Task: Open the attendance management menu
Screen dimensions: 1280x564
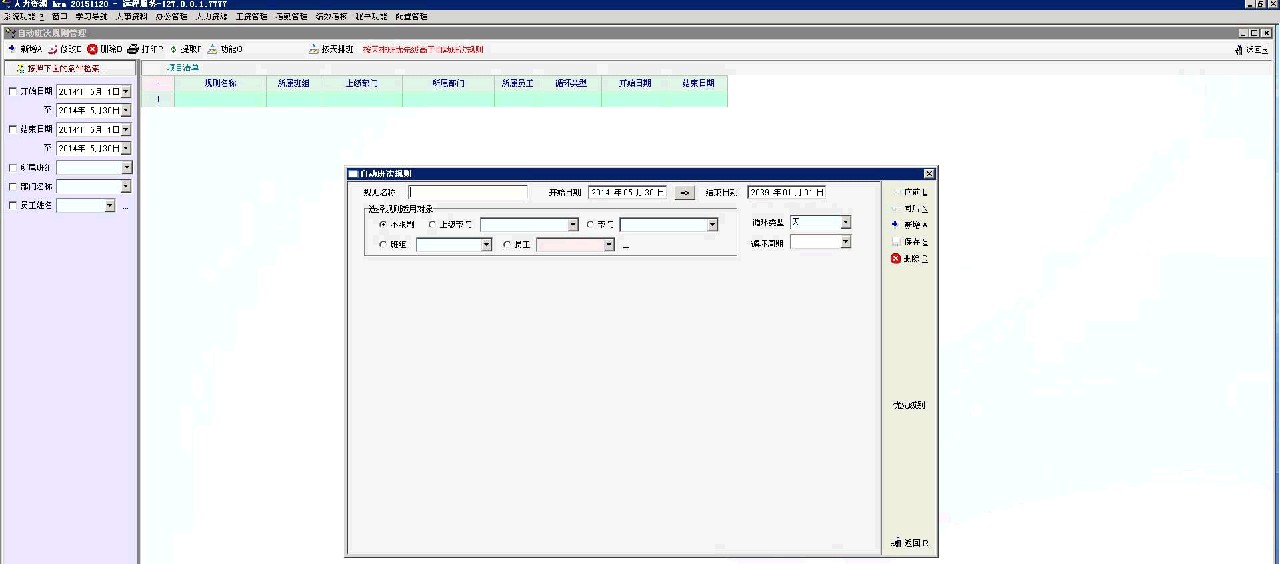Action: pos(291,17)
